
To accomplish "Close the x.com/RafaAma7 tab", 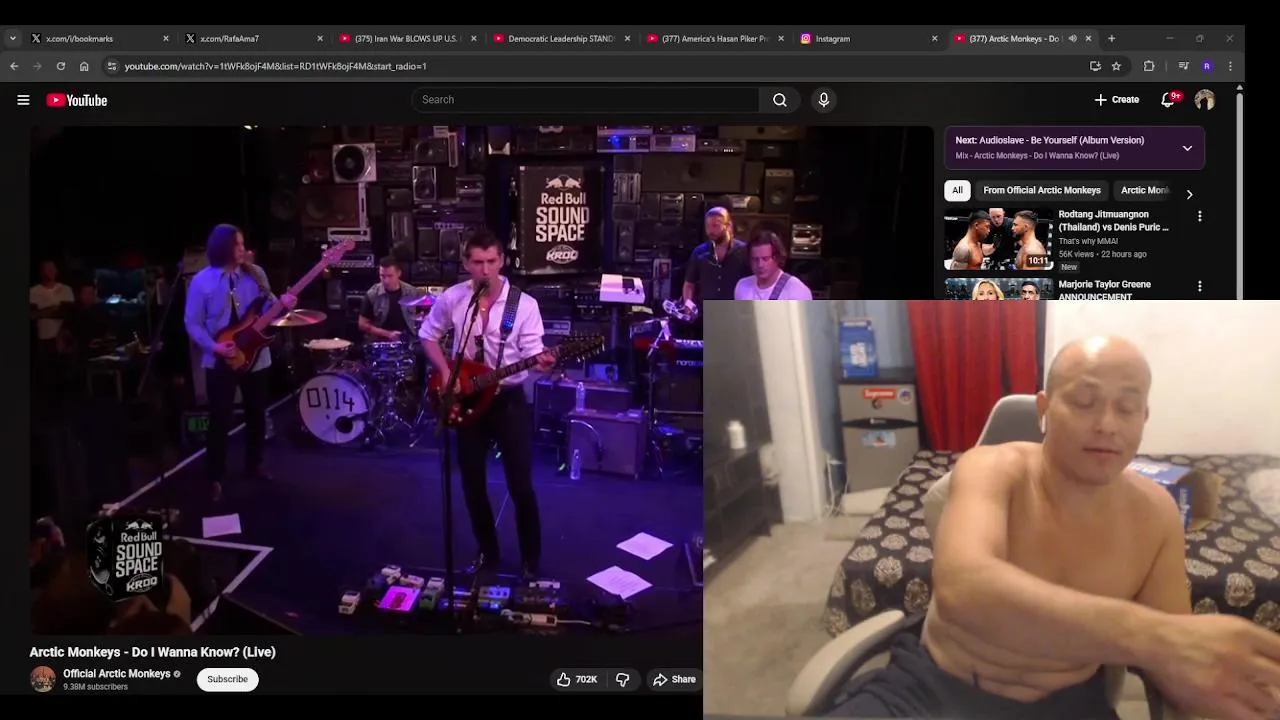I will 320,39.
